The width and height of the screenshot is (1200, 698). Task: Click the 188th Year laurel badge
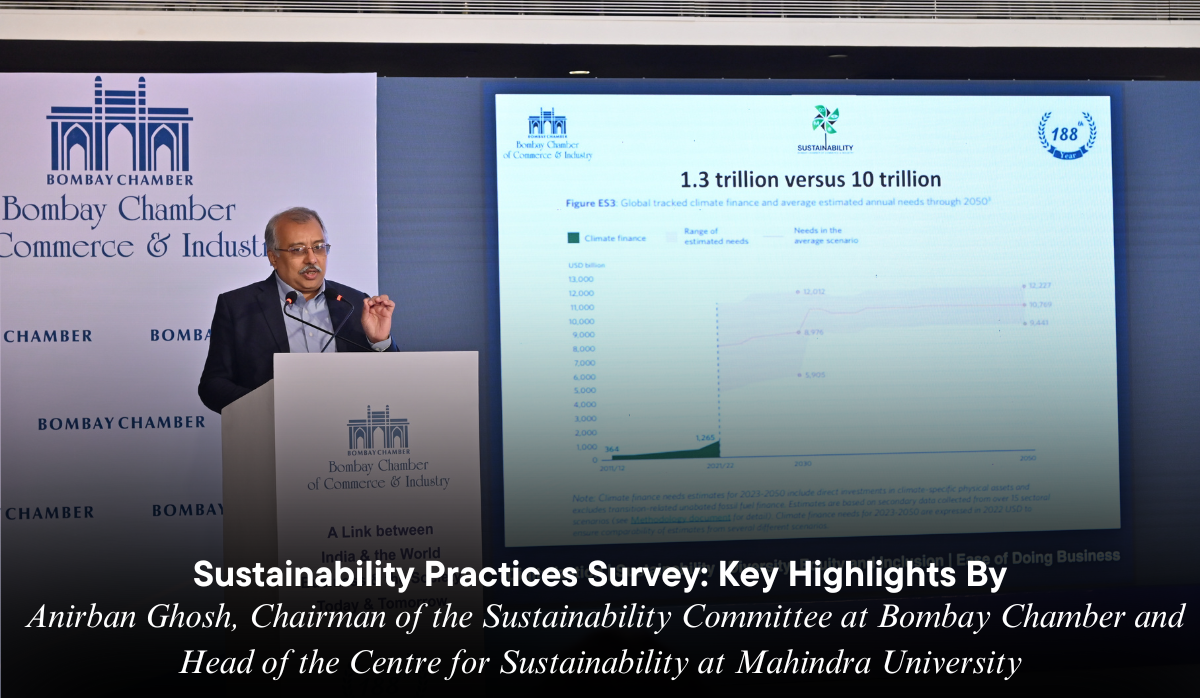click(x=1066, y=134)
